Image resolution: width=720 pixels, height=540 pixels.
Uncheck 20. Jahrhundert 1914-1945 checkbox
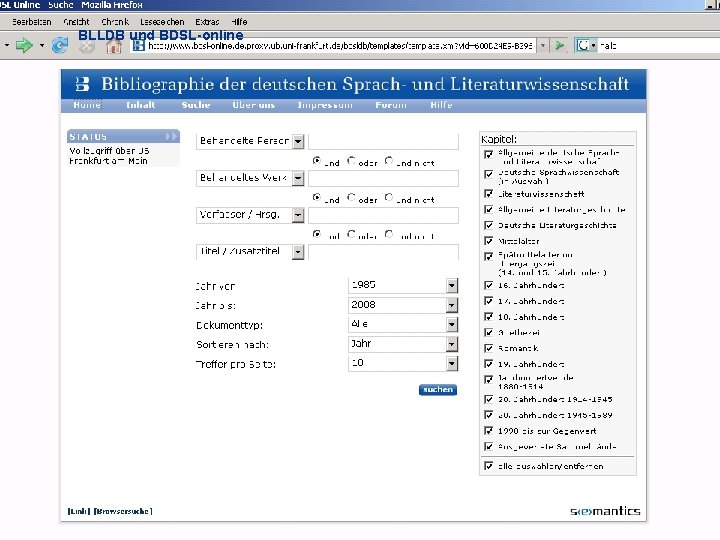coord(489,399)
